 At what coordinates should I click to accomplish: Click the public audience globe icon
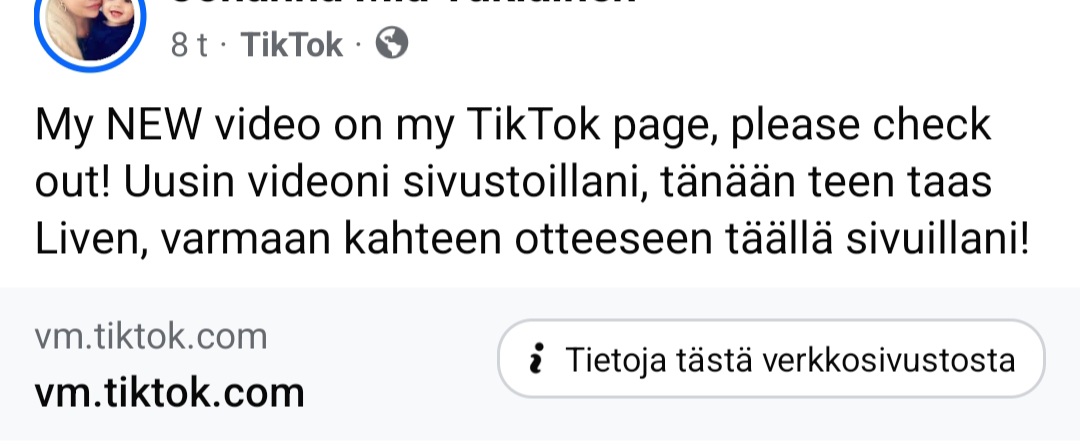click(x=392, y=44)
